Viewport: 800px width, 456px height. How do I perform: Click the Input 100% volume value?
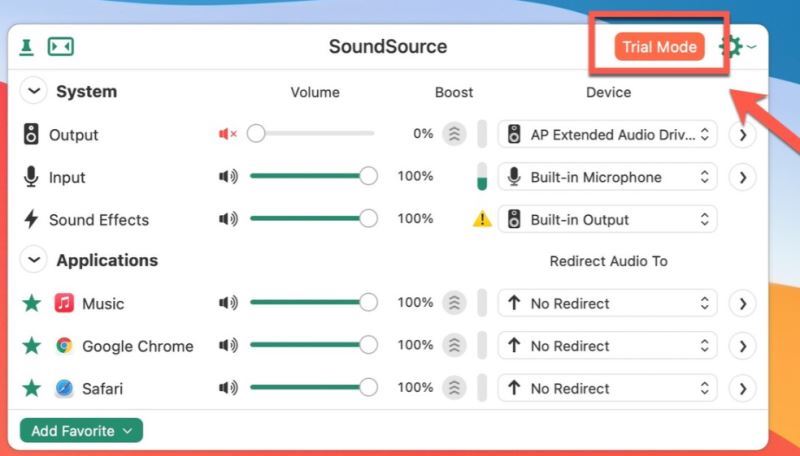[415, 176]
